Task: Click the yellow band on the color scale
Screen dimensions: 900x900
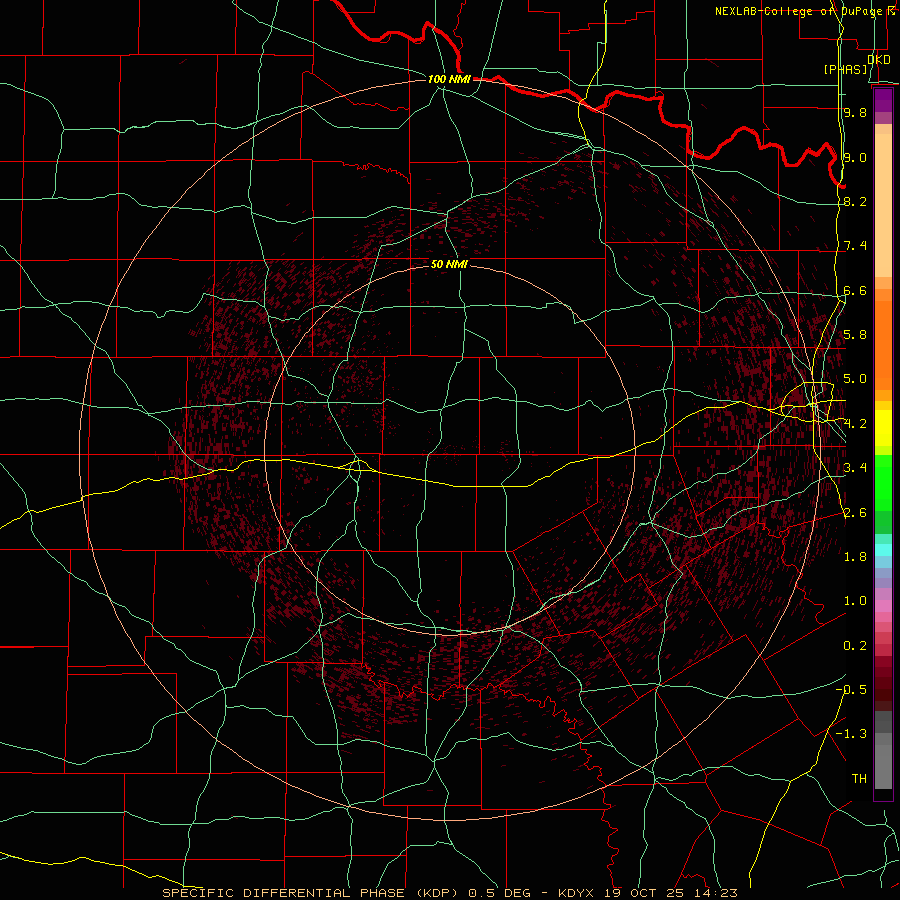Action: (x=883, y=428)
